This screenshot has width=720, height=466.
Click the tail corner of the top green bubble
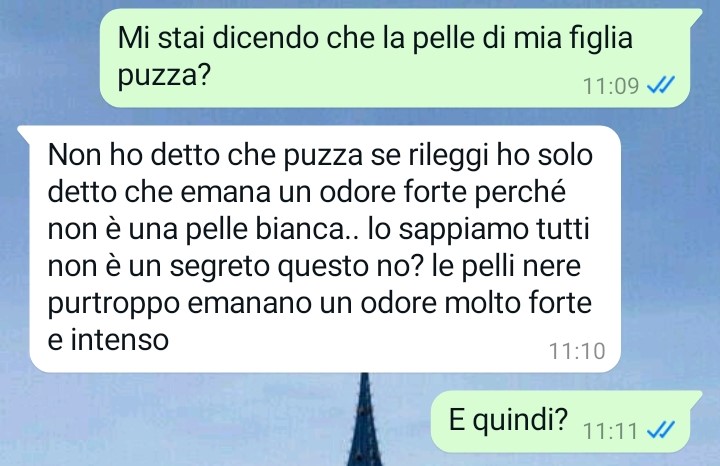click(696, 14)
